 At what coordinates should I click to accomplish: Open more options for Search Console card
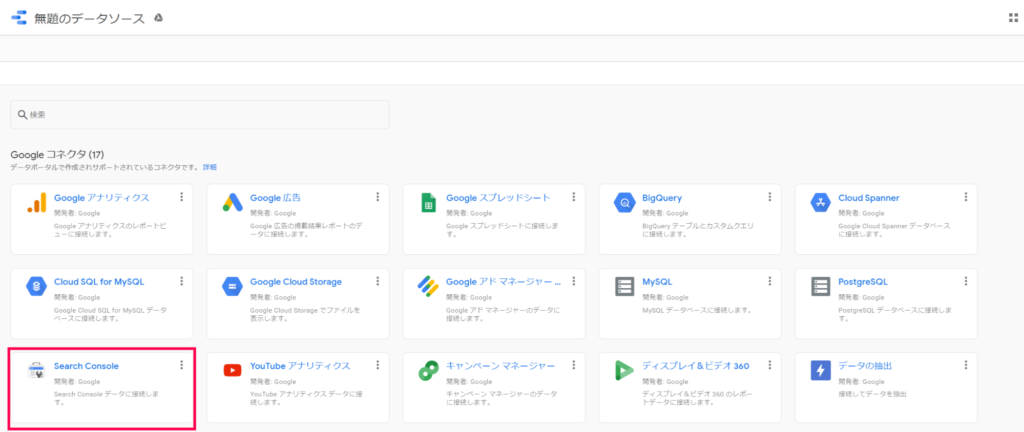pyautogui.click(x=182, y=365)
